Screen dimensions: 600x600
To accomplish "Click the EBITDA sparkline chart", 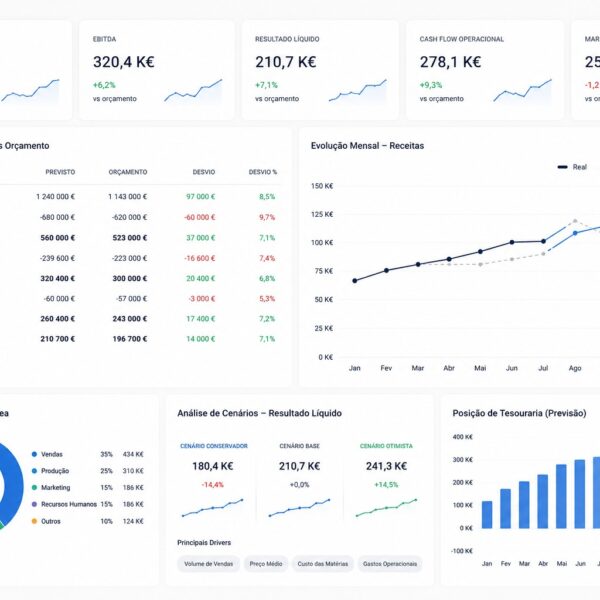I will click(193, 91).
